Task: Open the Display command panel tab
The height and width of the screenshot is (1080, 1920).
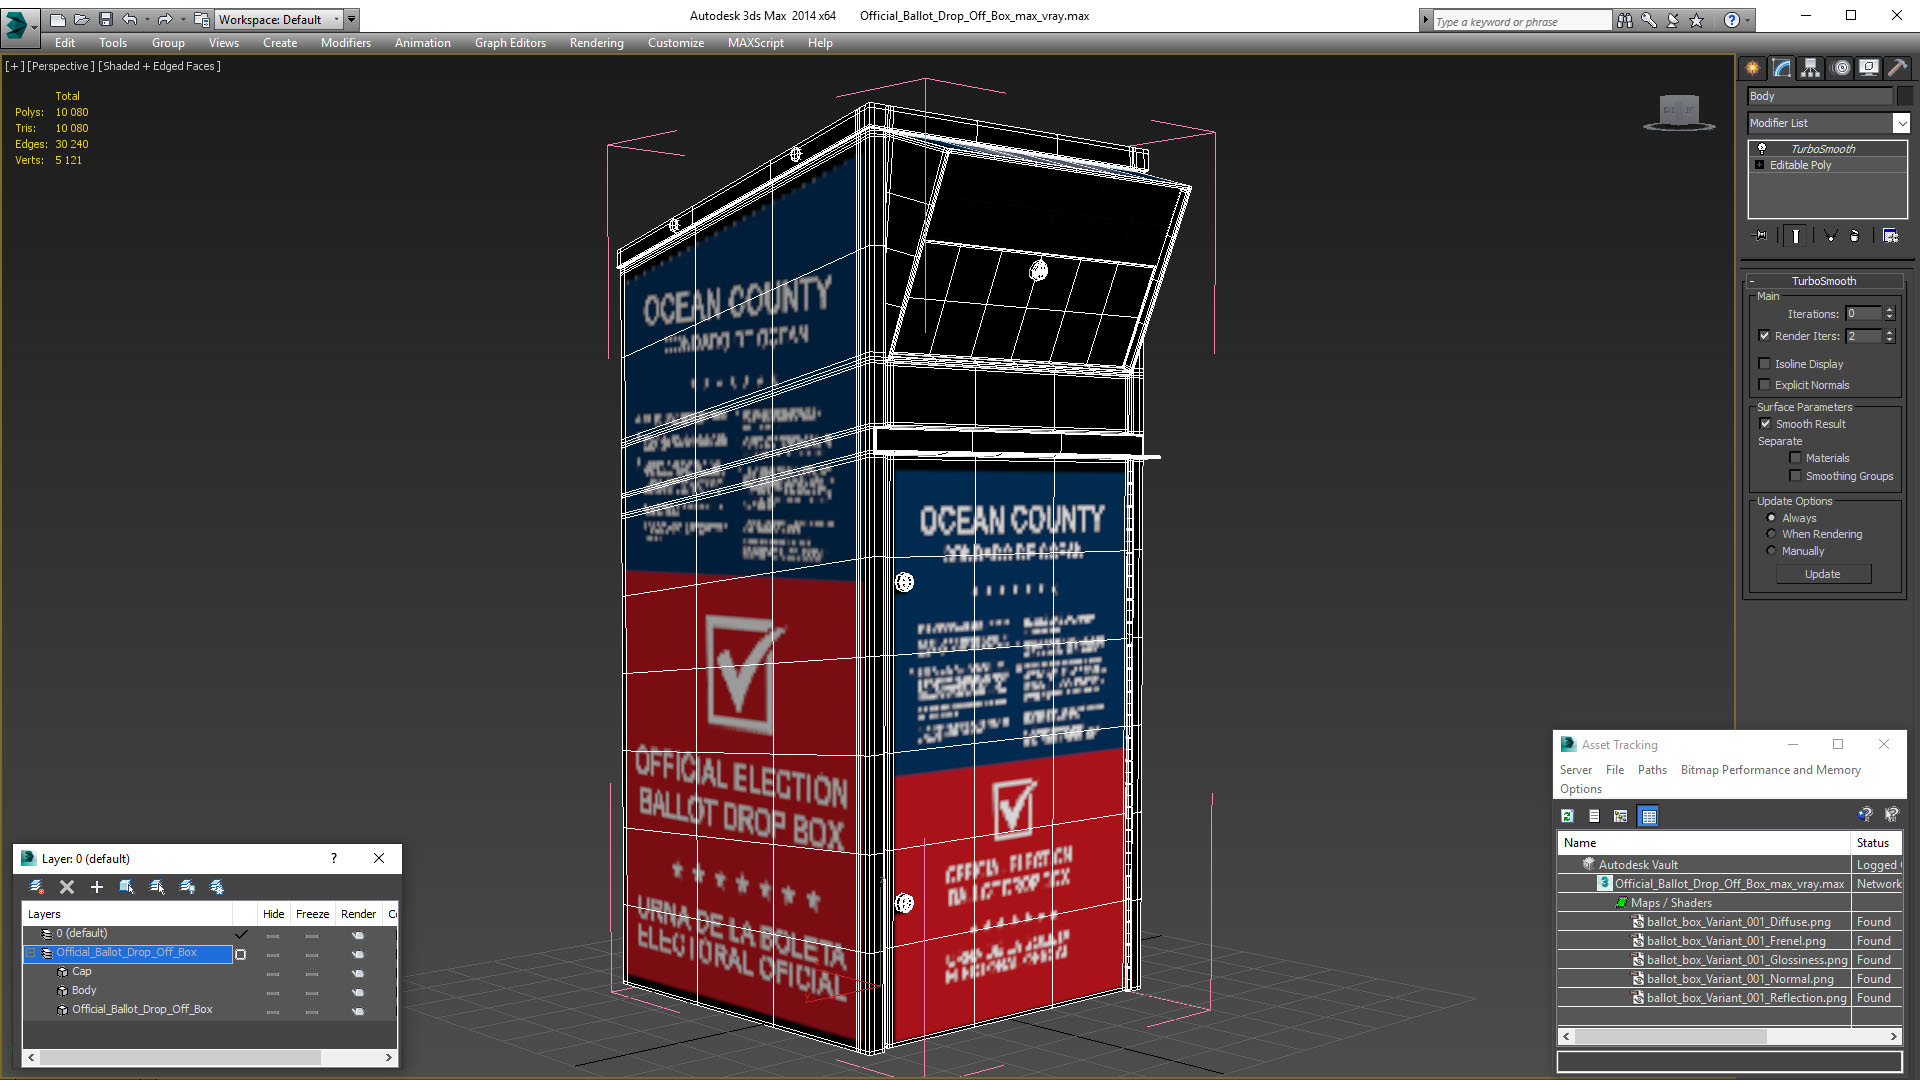Action: click(x=1868, y=68)
